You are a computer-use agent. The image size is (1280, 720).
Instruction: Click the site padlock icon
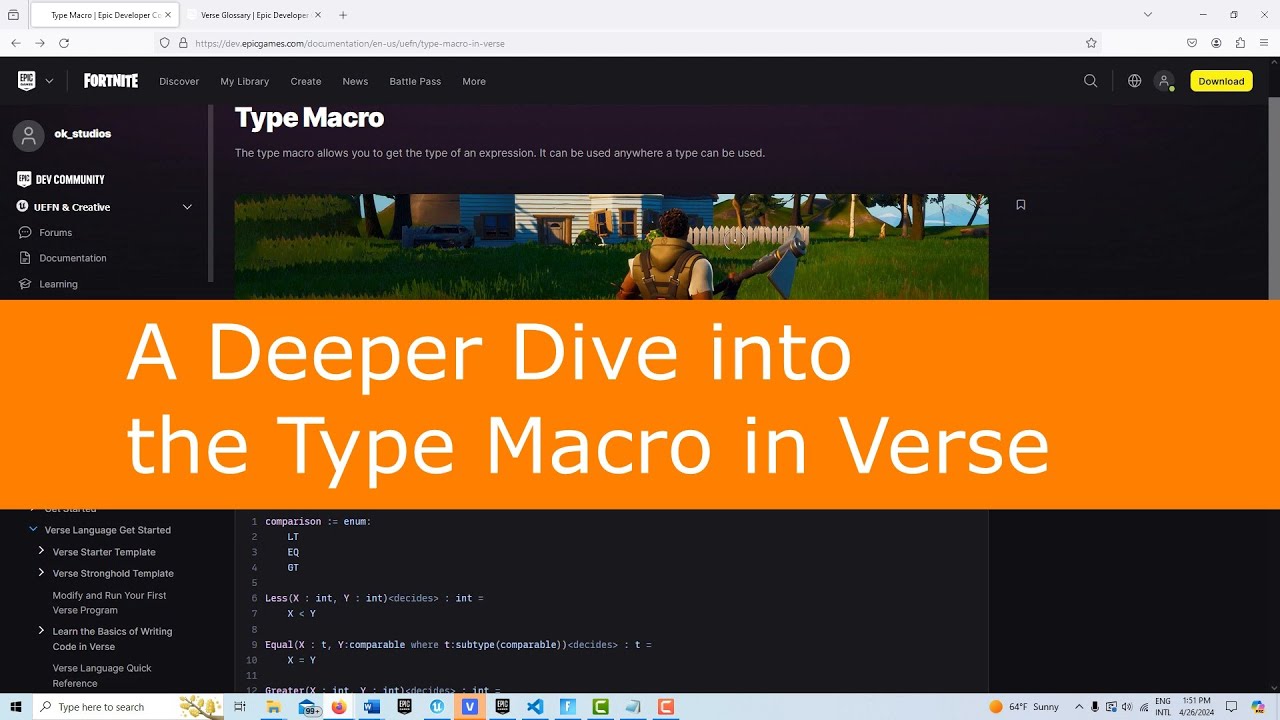(x=183, y=43)
